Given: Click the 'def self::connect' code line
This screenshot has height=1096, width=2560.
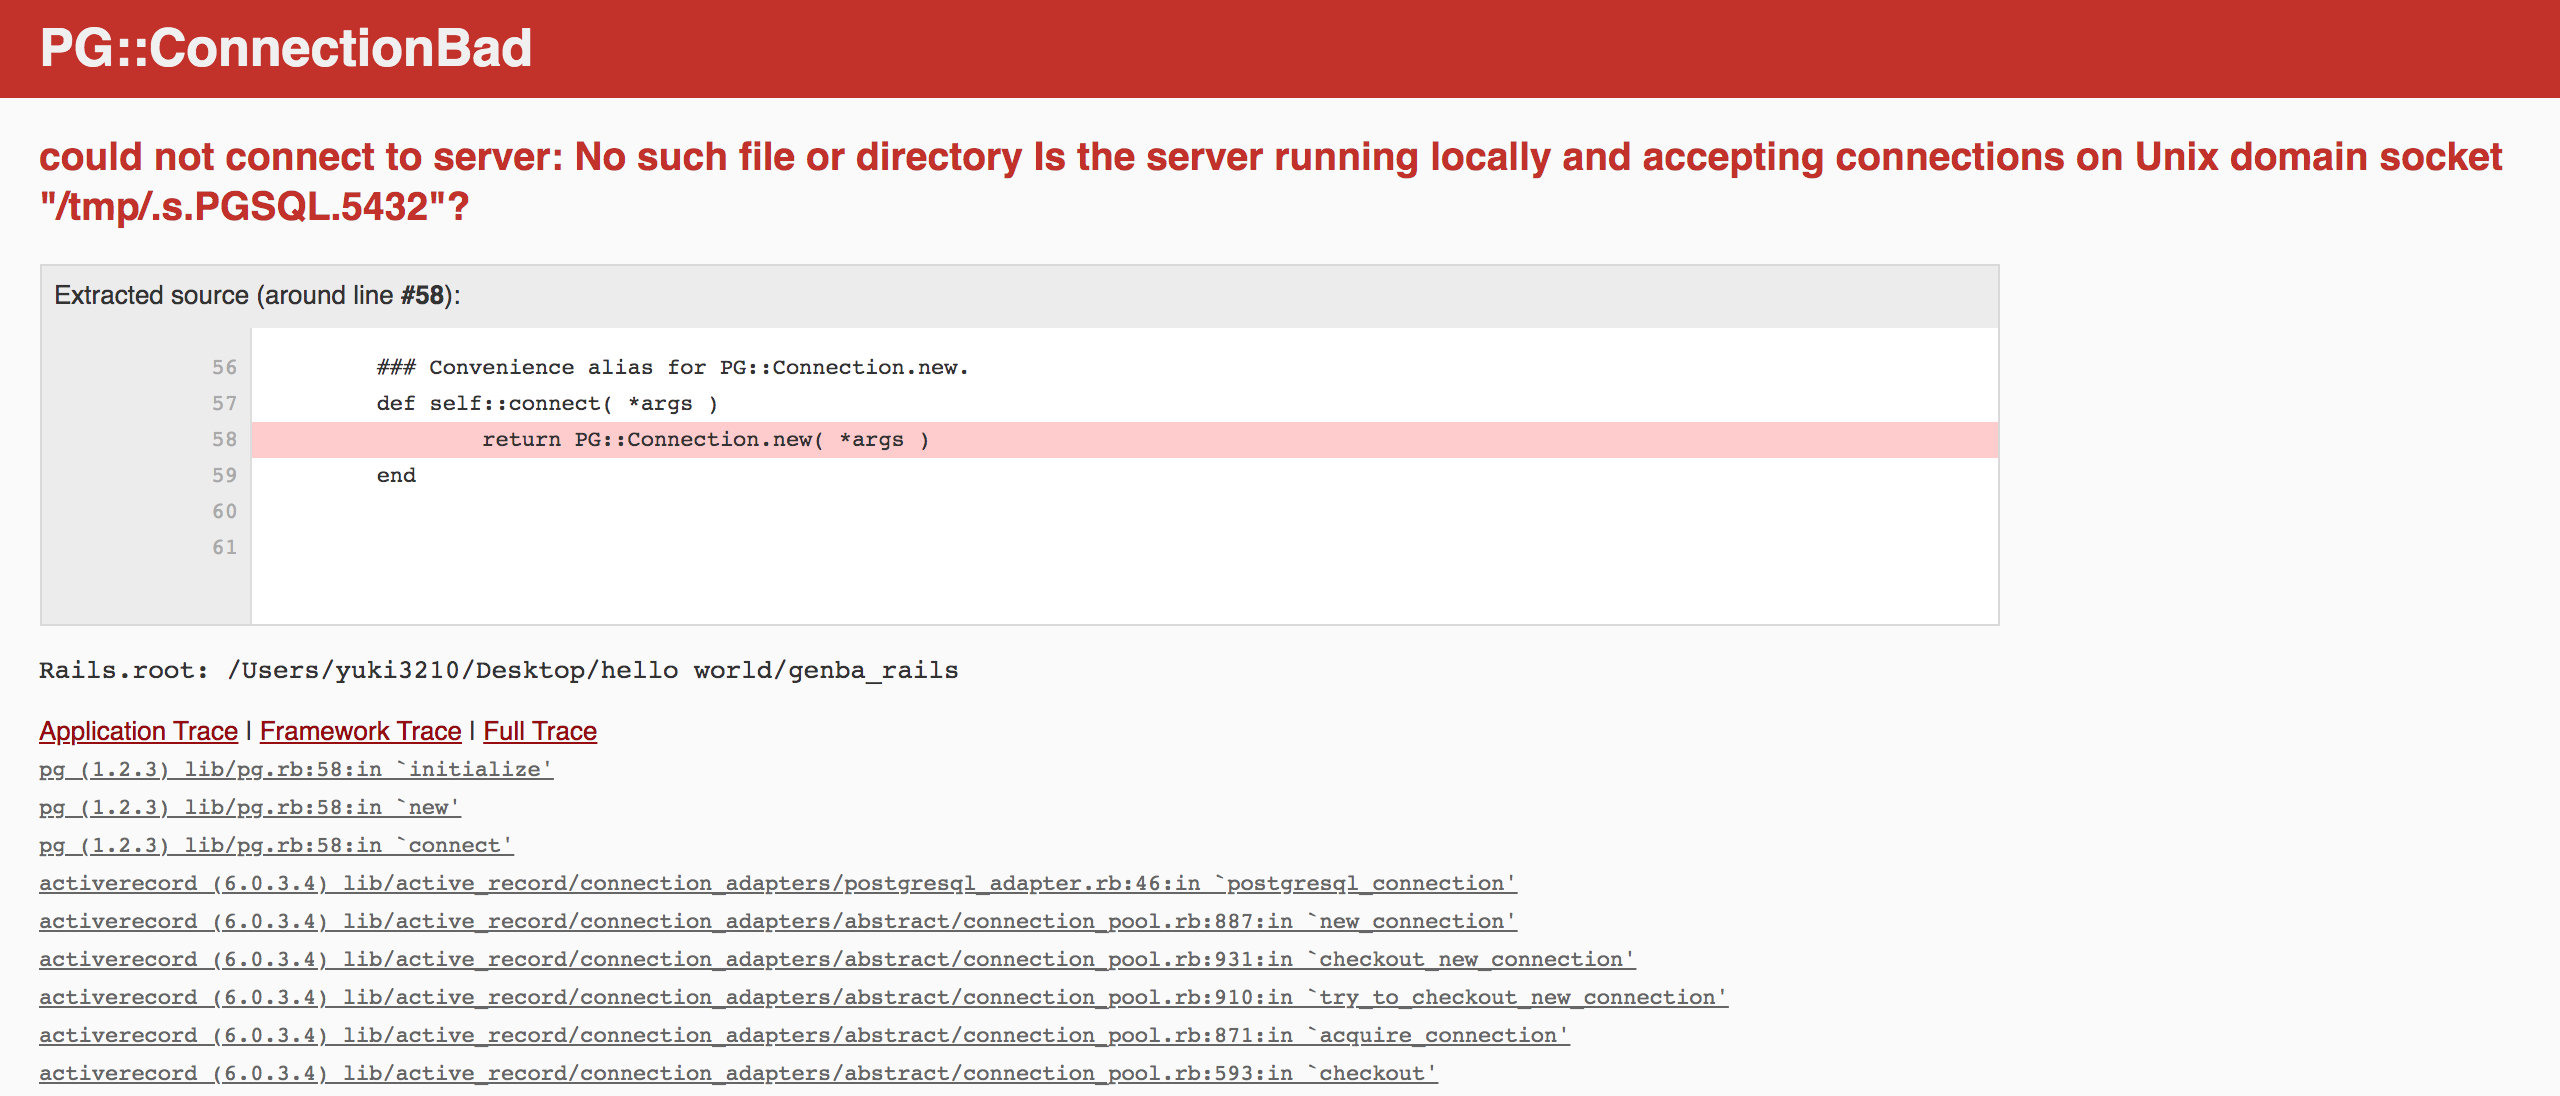Looking at the screenshot, I should click(547, 404).
